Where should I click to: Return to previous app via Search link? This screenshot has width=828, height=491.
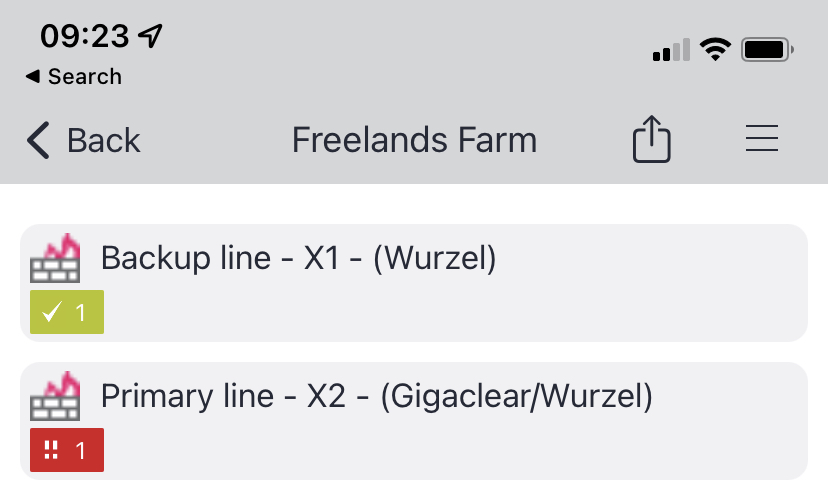[x=84, y=77]
